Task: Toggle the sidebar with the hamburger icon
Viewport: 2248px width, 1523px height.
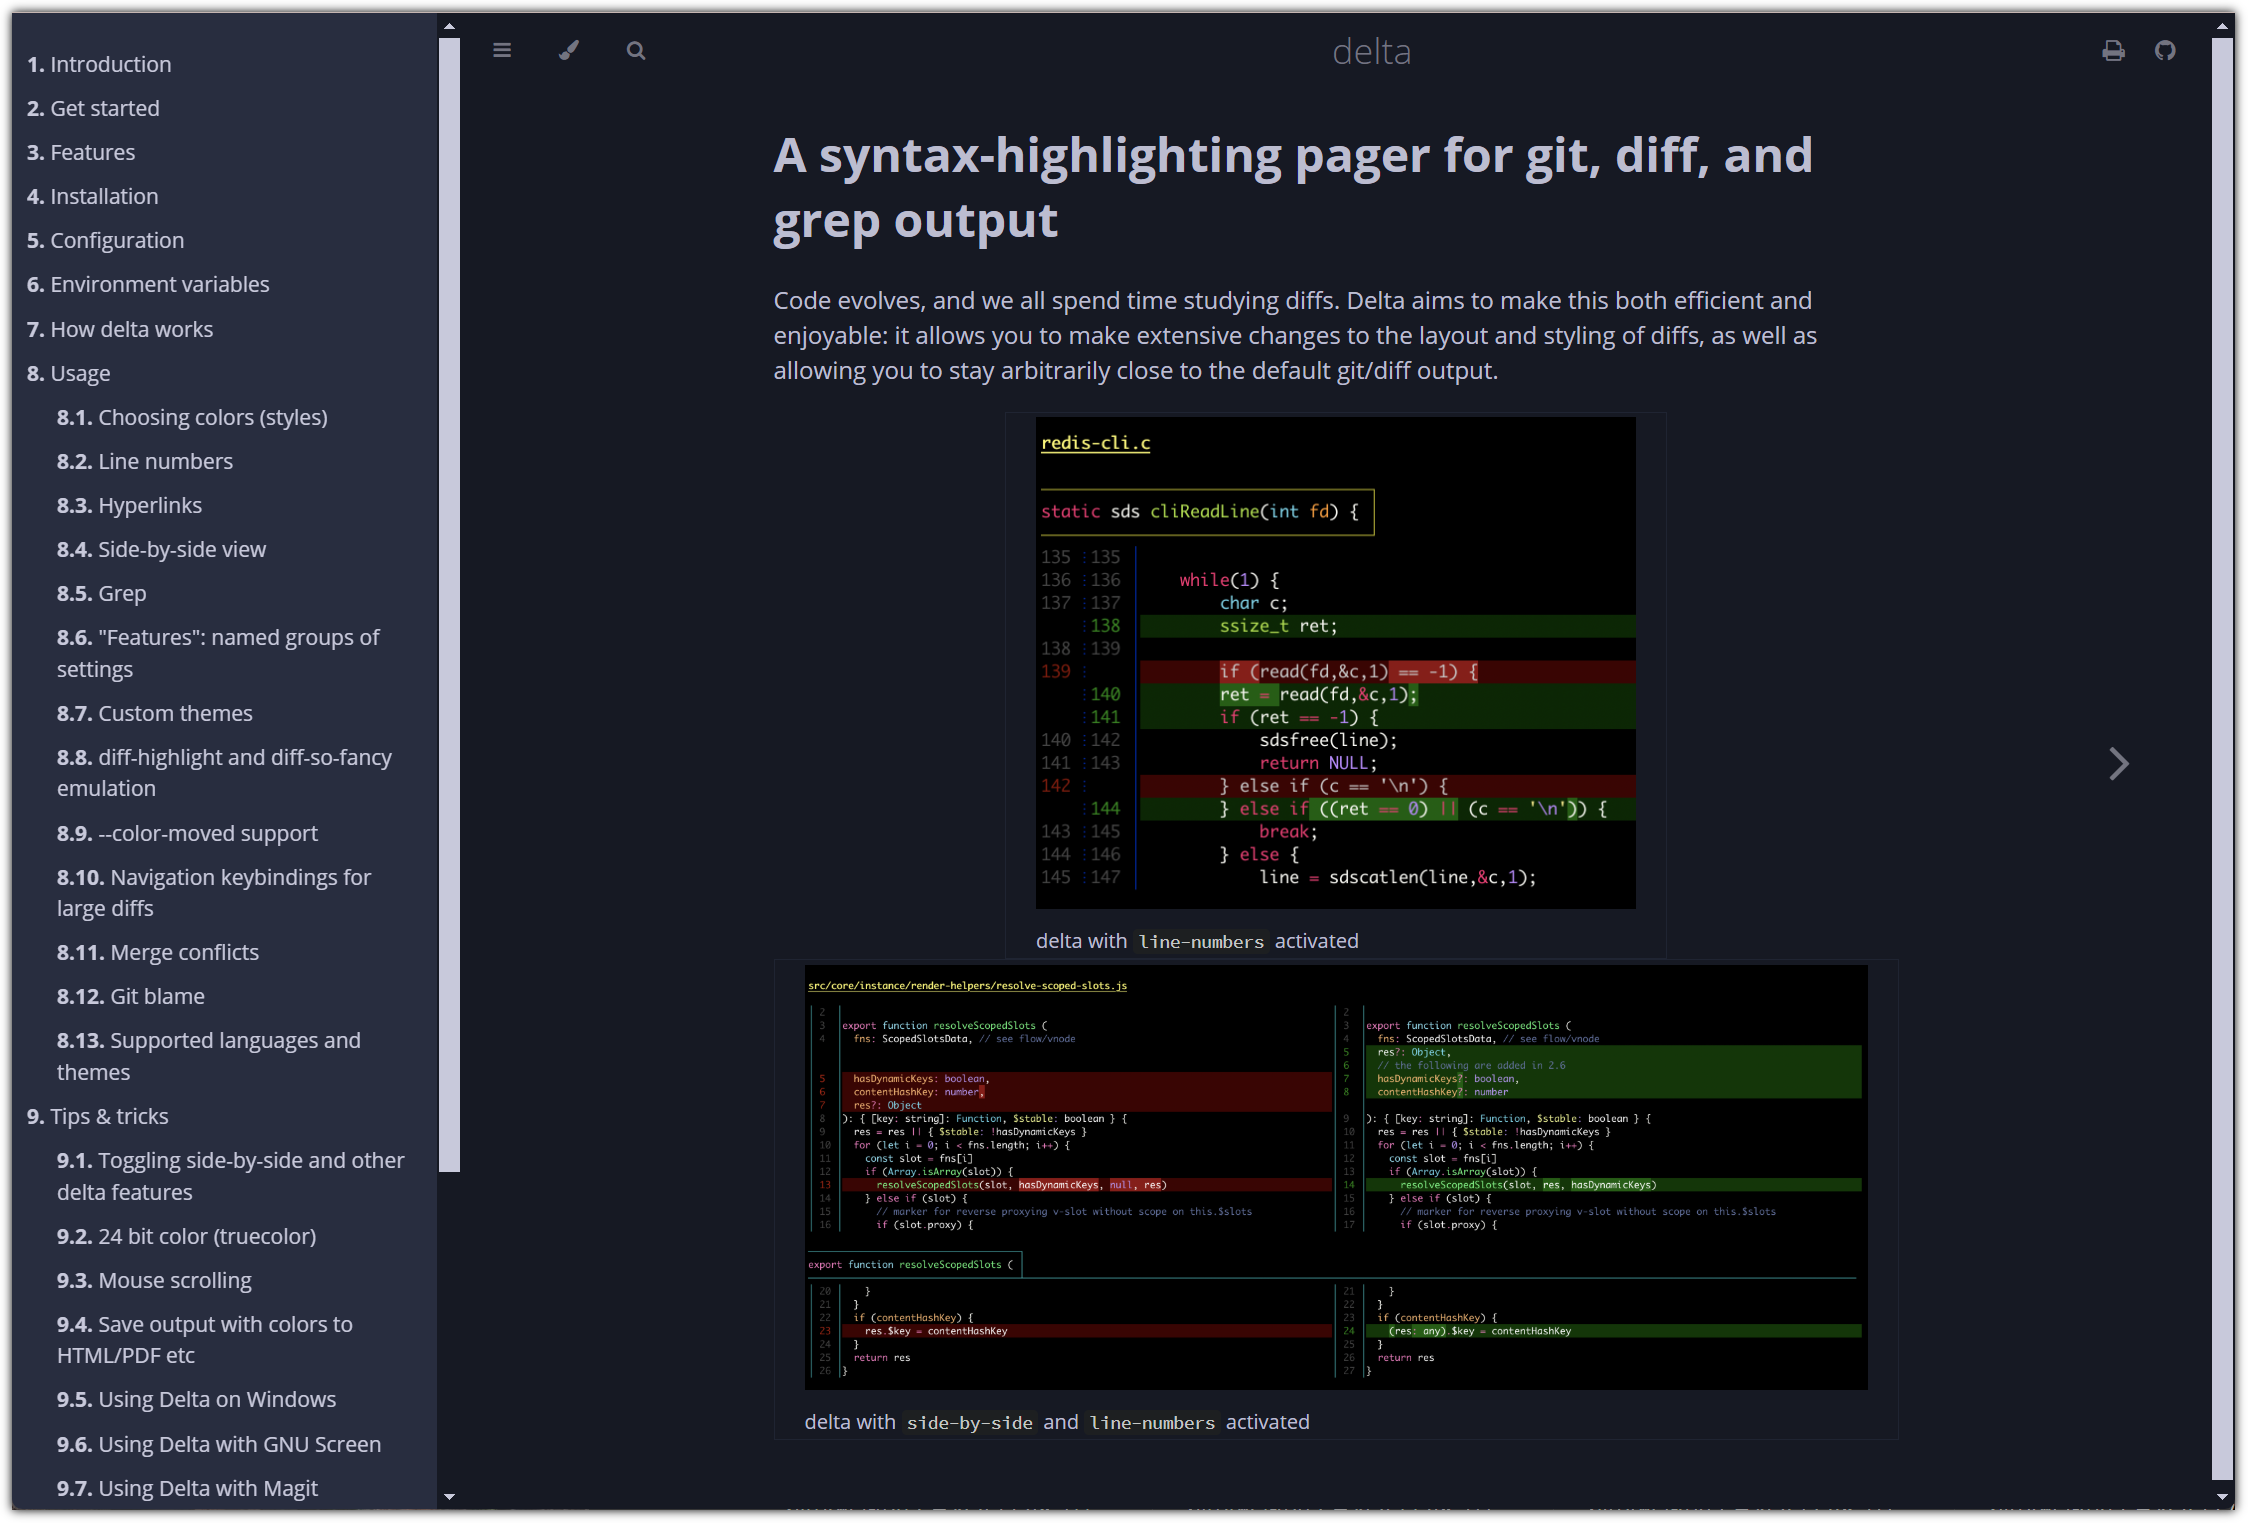Action: pos(502,51)
